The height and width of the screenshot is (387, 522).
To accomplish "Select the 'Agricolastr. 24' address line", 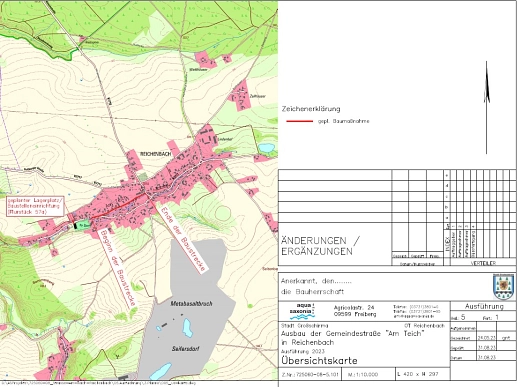I will tap(354, 307).
